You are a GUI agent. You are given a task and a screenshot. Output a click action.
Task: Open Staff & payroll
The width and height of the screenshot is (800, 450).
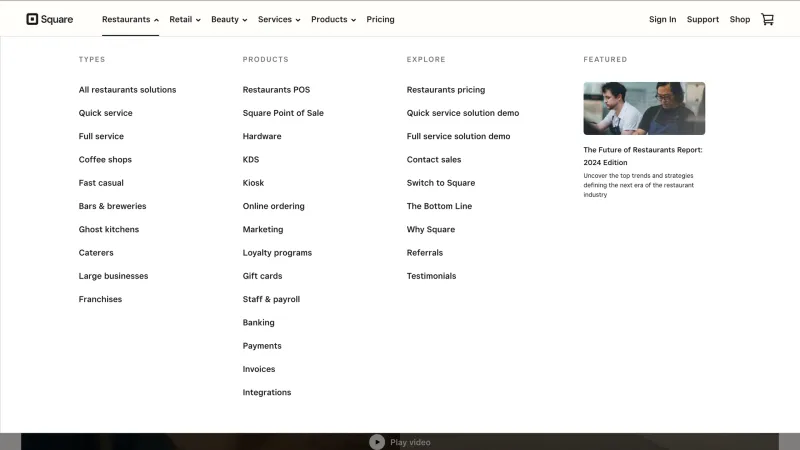coord(271,299)
